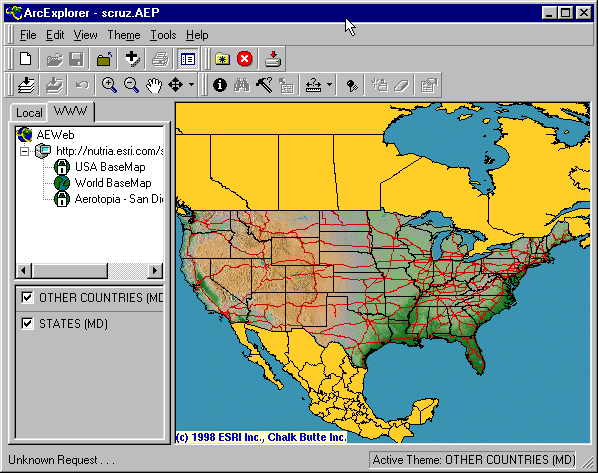Toggle the legend view toolbar button

coord(188,59)
